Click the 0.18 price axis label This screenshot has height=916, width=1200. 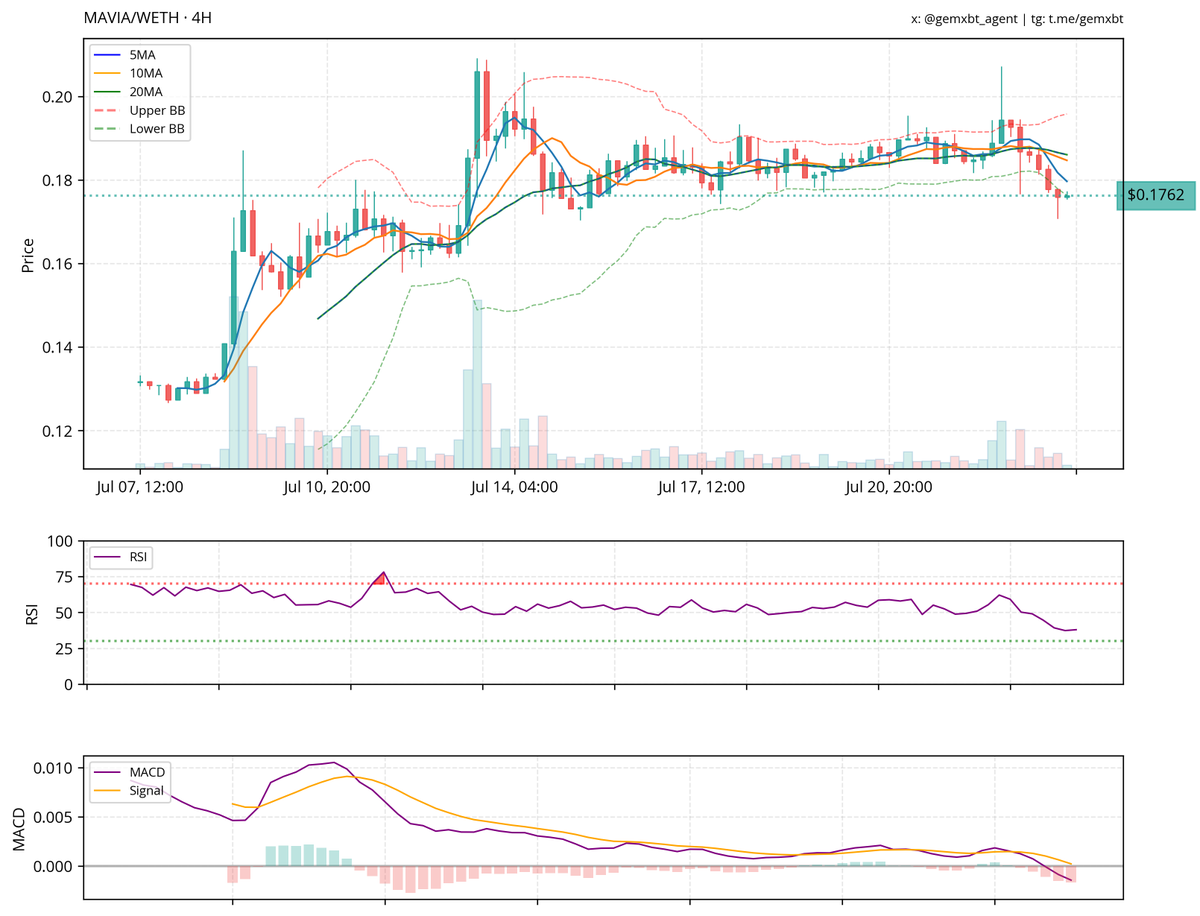(x=57, y=180)
